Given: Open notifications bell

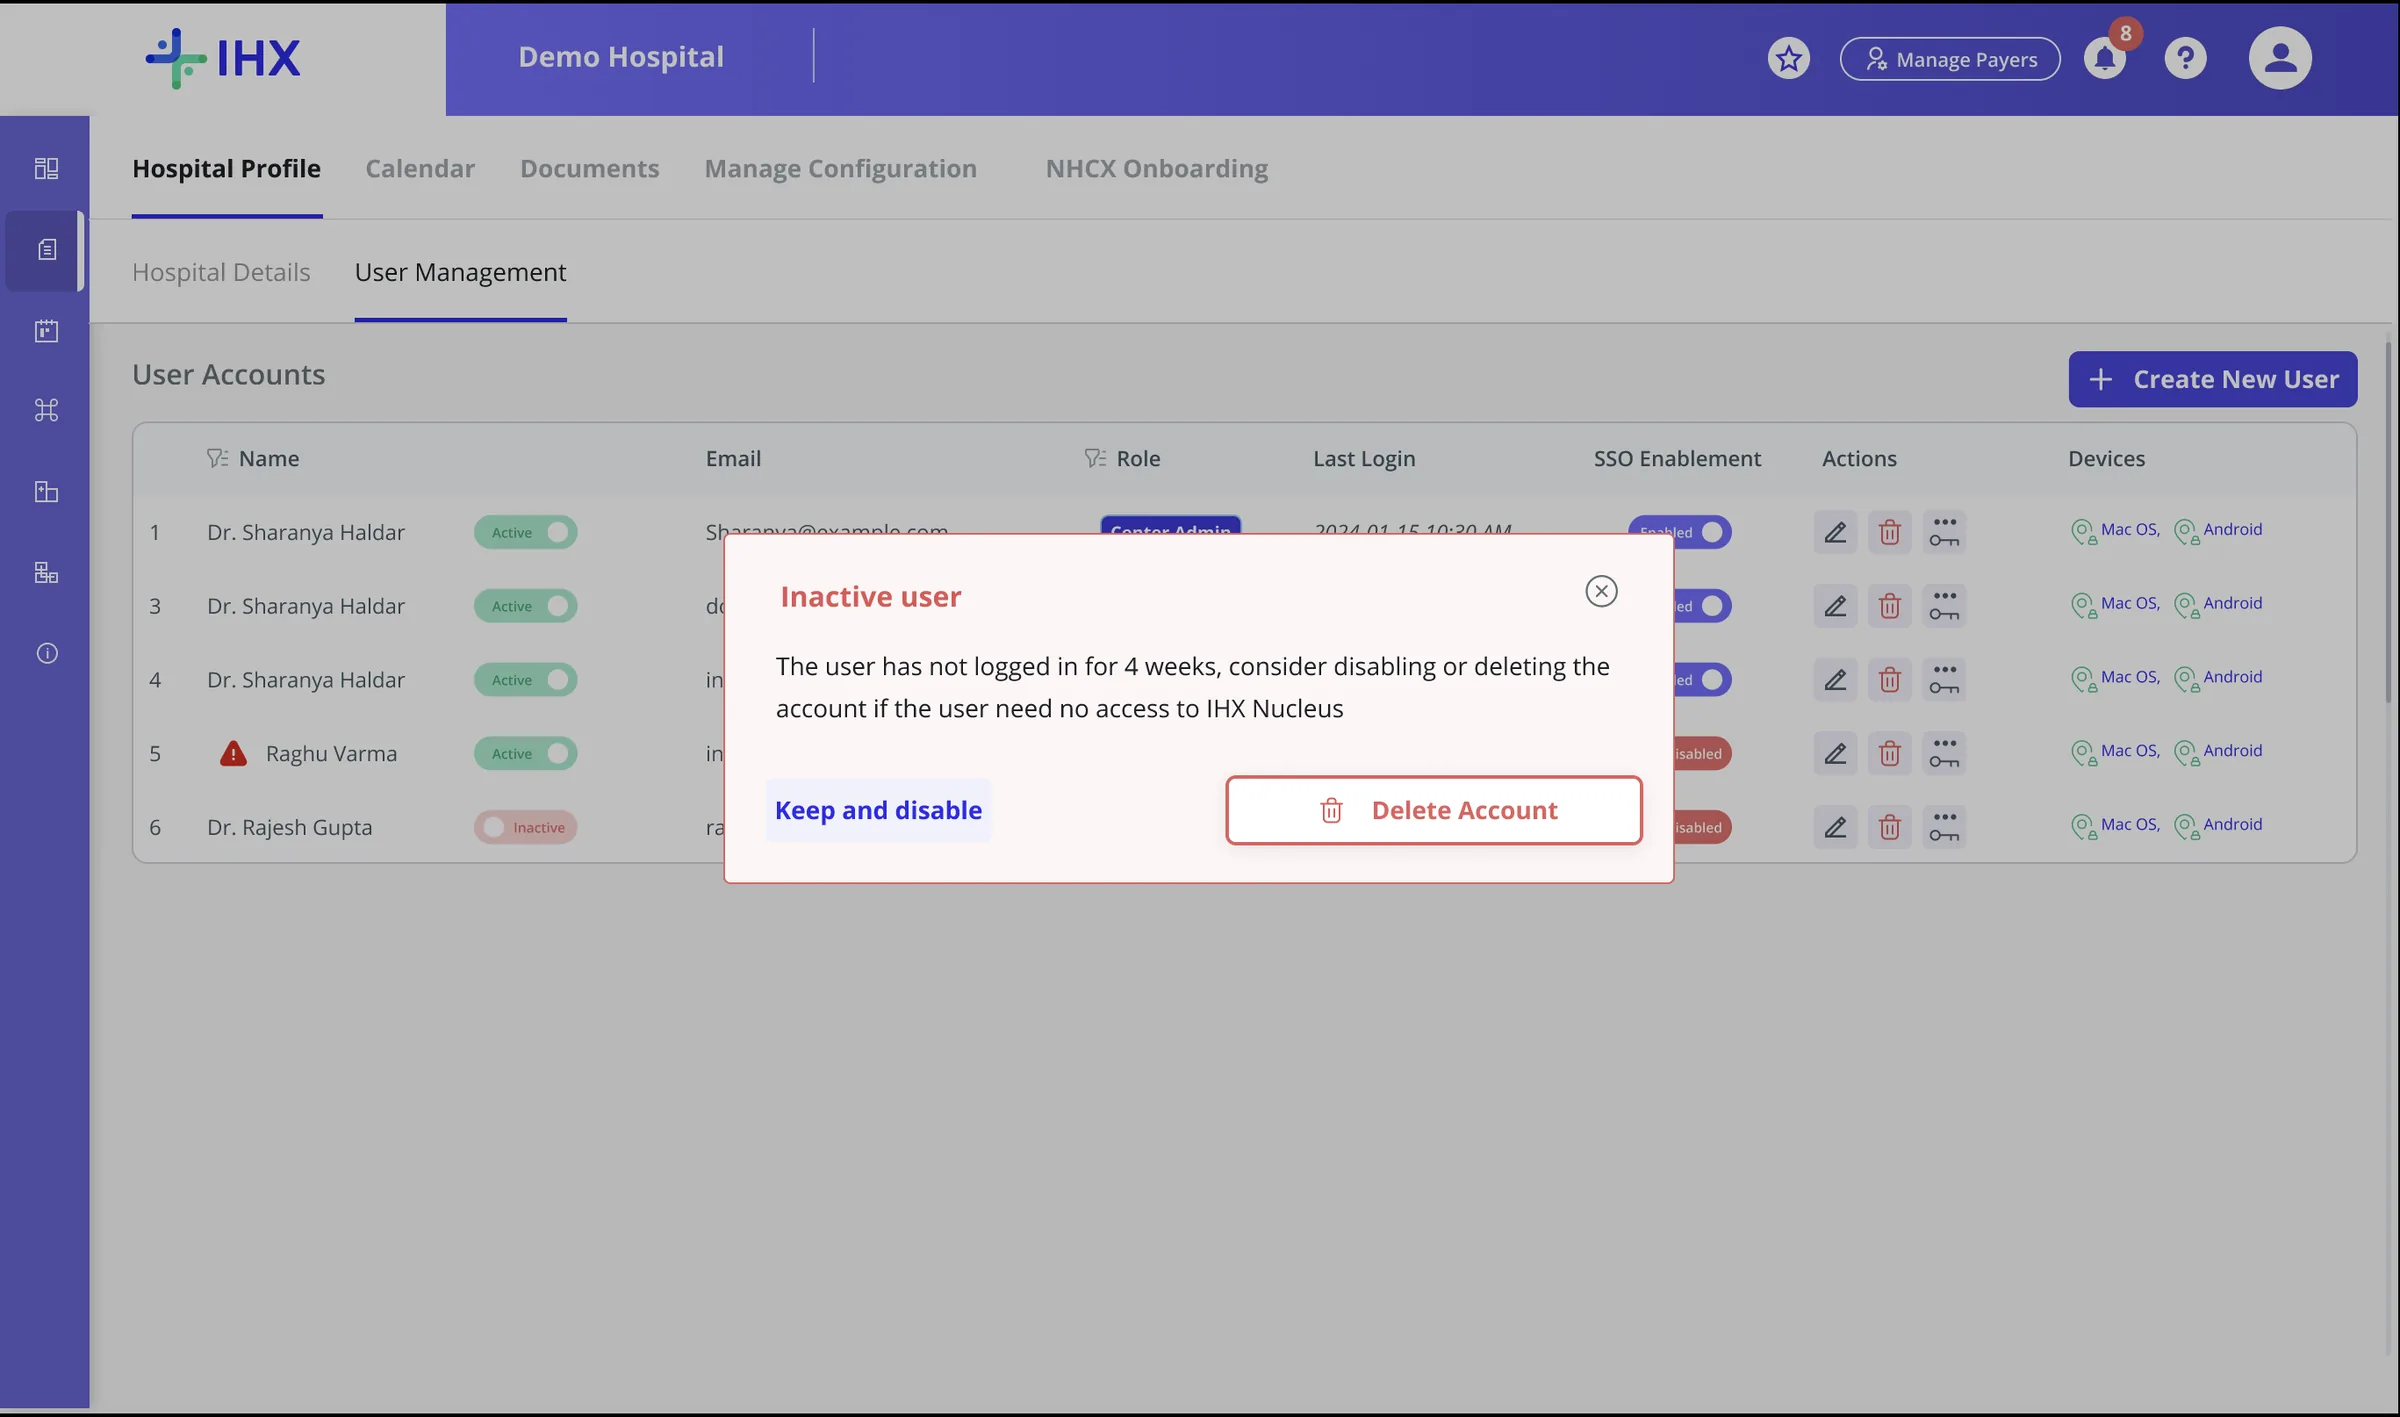Looking at the screenshot, I should [x=2104, y=58].
